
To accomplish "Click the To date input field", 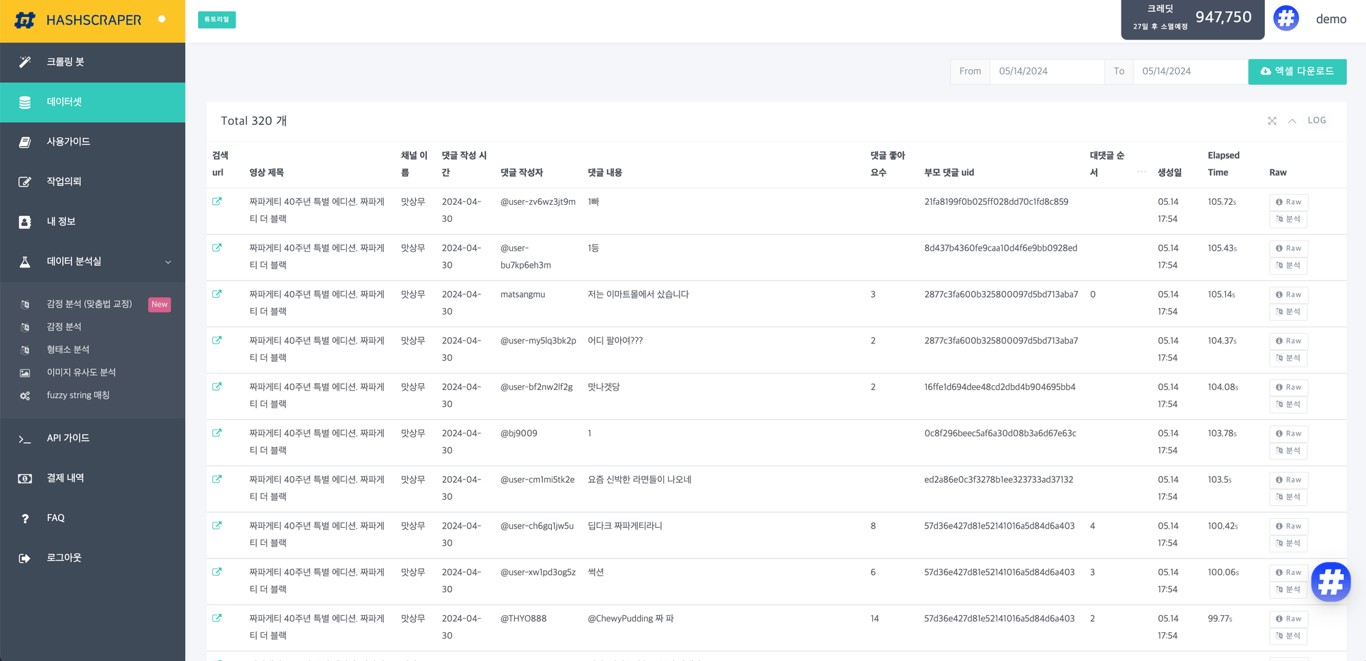I will (1190, 71).
